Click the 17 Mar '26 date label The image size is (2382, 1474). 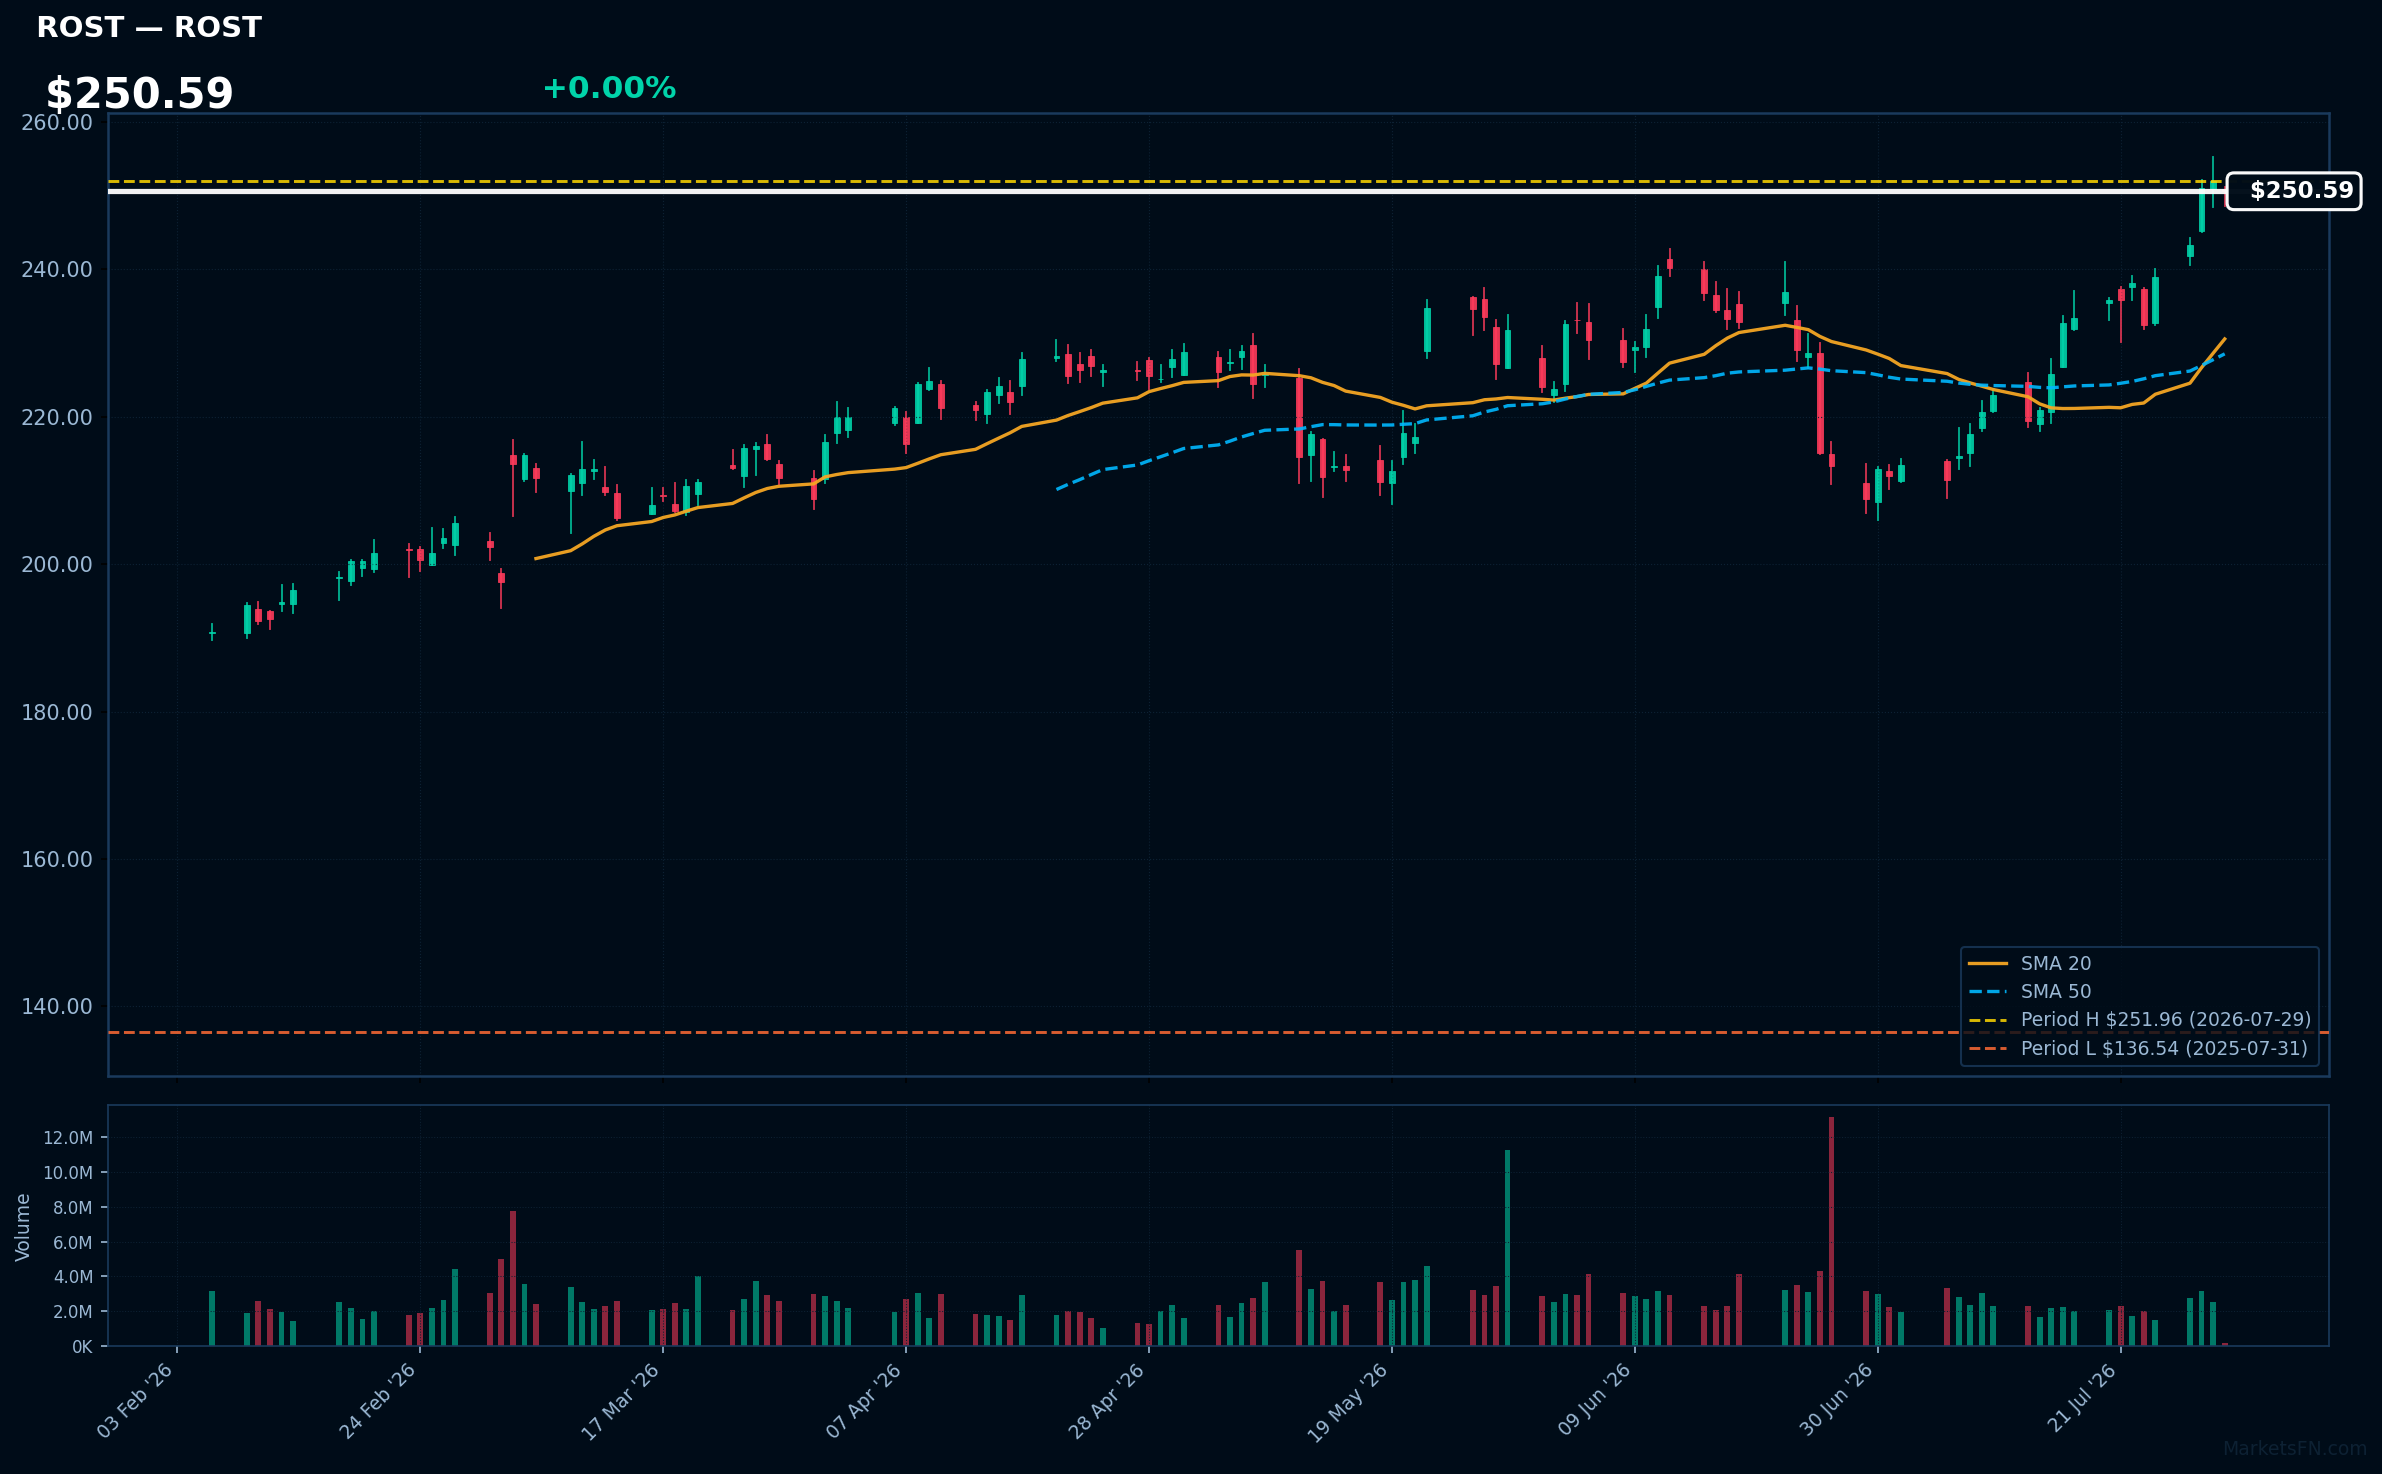click(621, 1400)
